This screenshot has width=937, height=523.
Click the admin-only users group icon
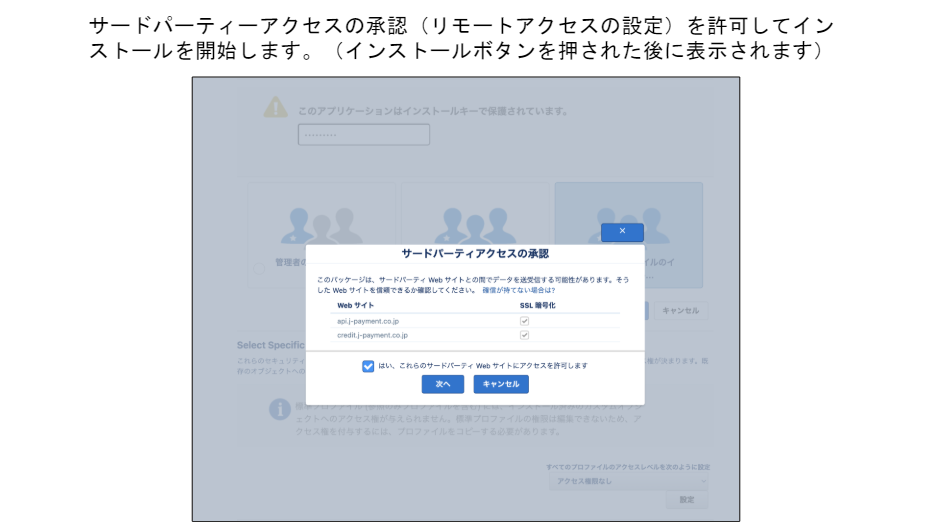click(x=321, y=226)
